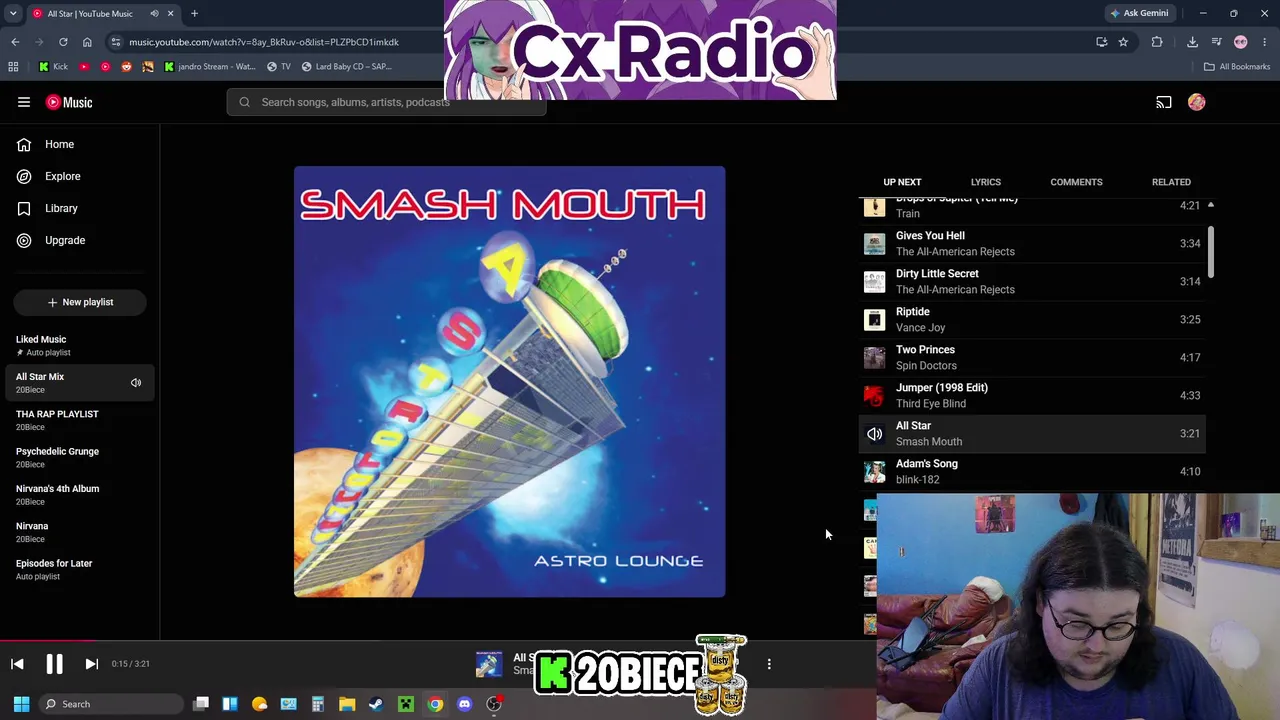Play Gives You Hell from the queue
Image resolution: width=1280 pixels, height=720 pixels.
1032,243
